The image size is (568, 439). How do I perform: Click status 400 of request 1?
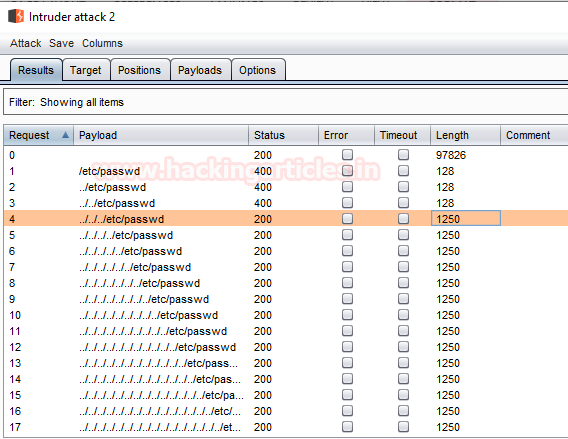pyautogui.click(x=263, y=171)
